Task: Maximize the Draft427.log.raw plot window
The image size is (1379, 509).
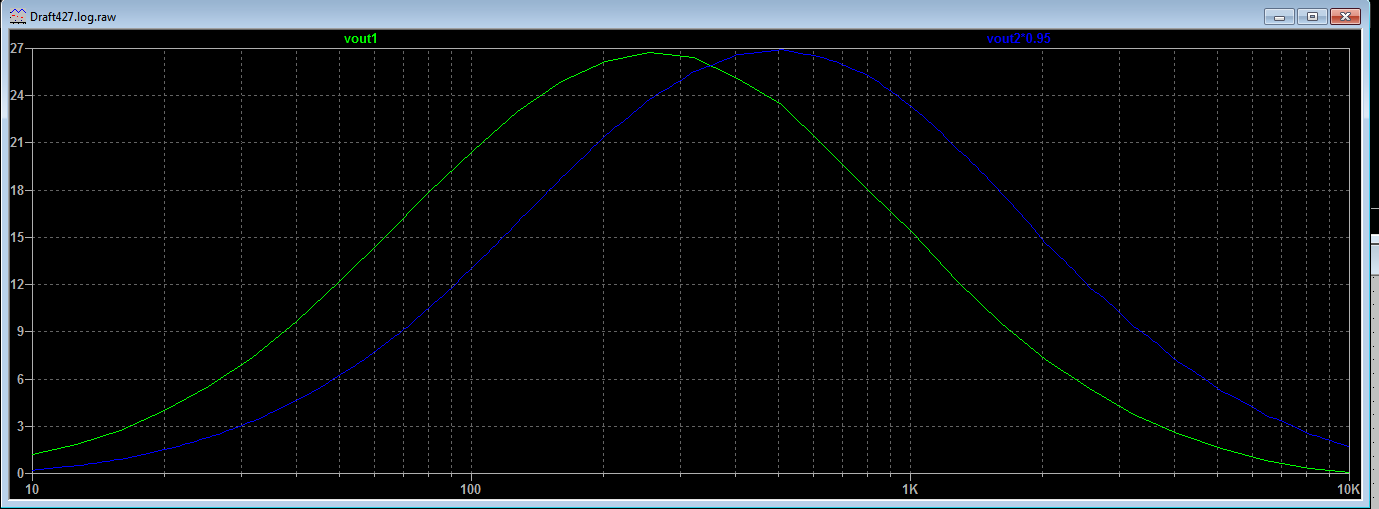Action: 1313,16
